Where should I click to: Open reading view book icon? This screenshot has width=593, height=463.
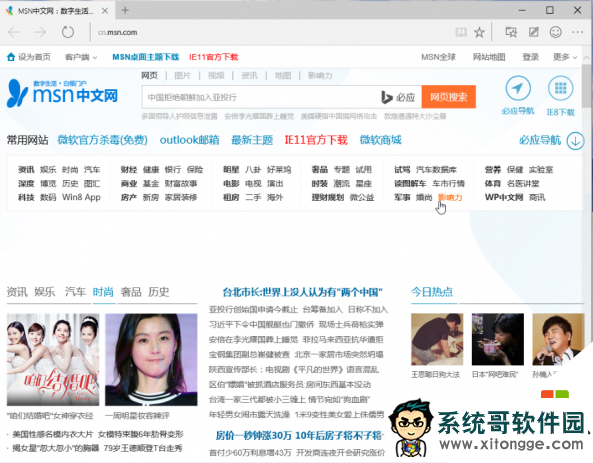pyautogui.click(x=461, y=32)
